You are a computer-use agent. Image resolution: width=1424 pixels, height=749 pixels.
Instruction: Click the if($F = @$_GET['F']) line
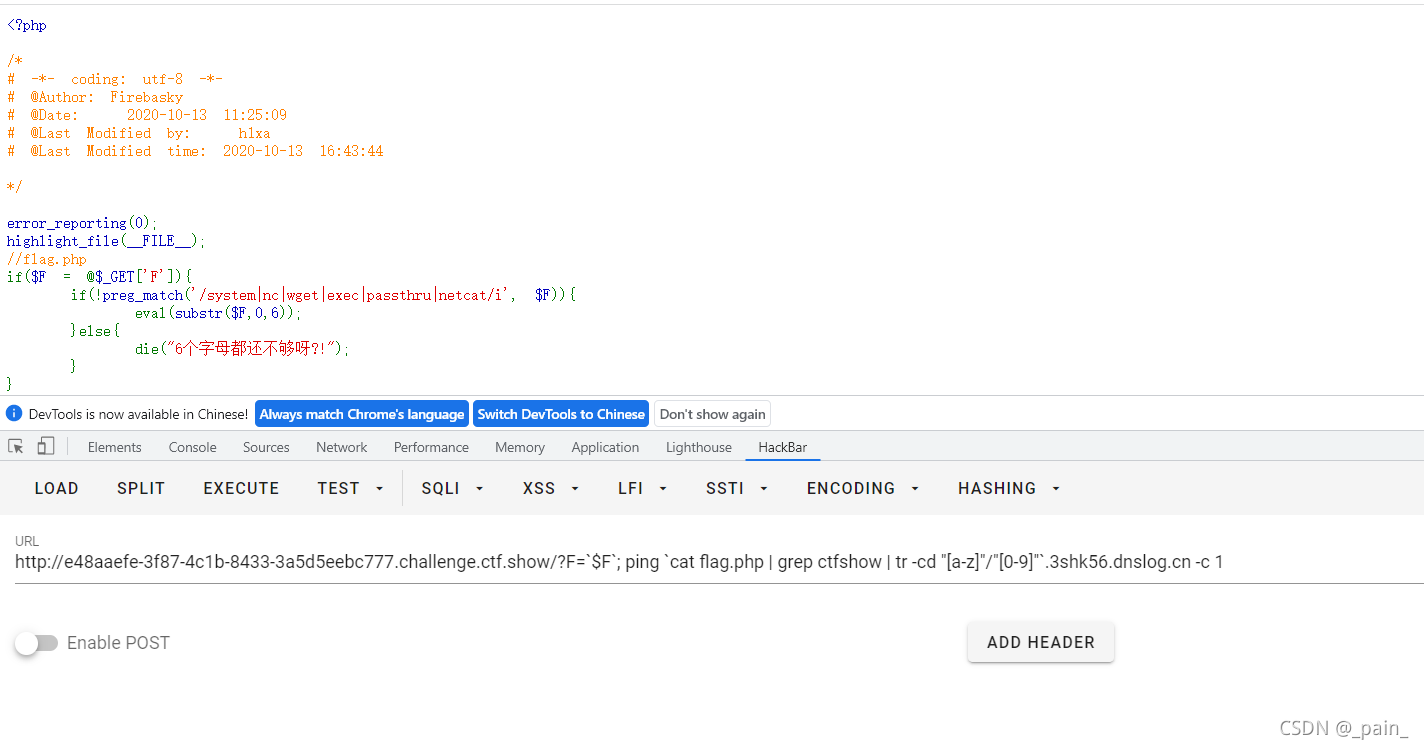pyautogui.click(x=100, y=277)
